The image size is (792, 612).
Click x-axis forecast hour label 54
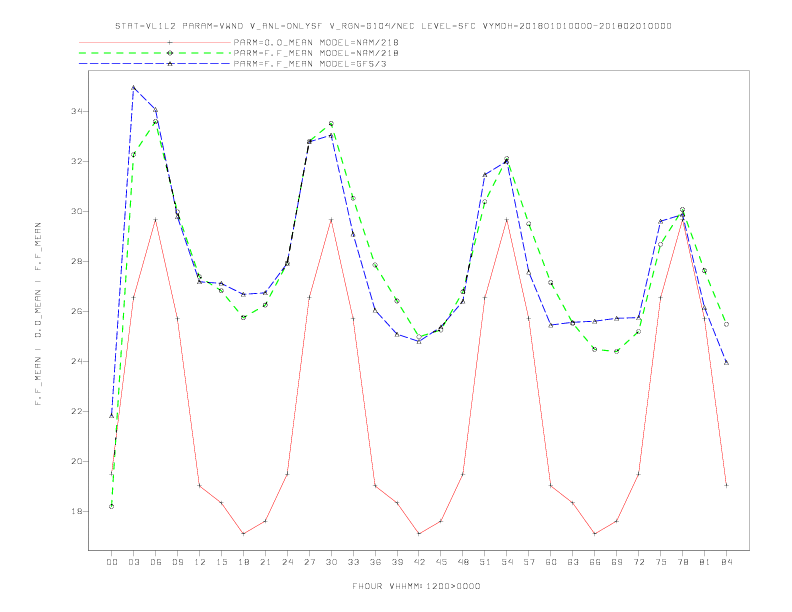coord(507,562)
